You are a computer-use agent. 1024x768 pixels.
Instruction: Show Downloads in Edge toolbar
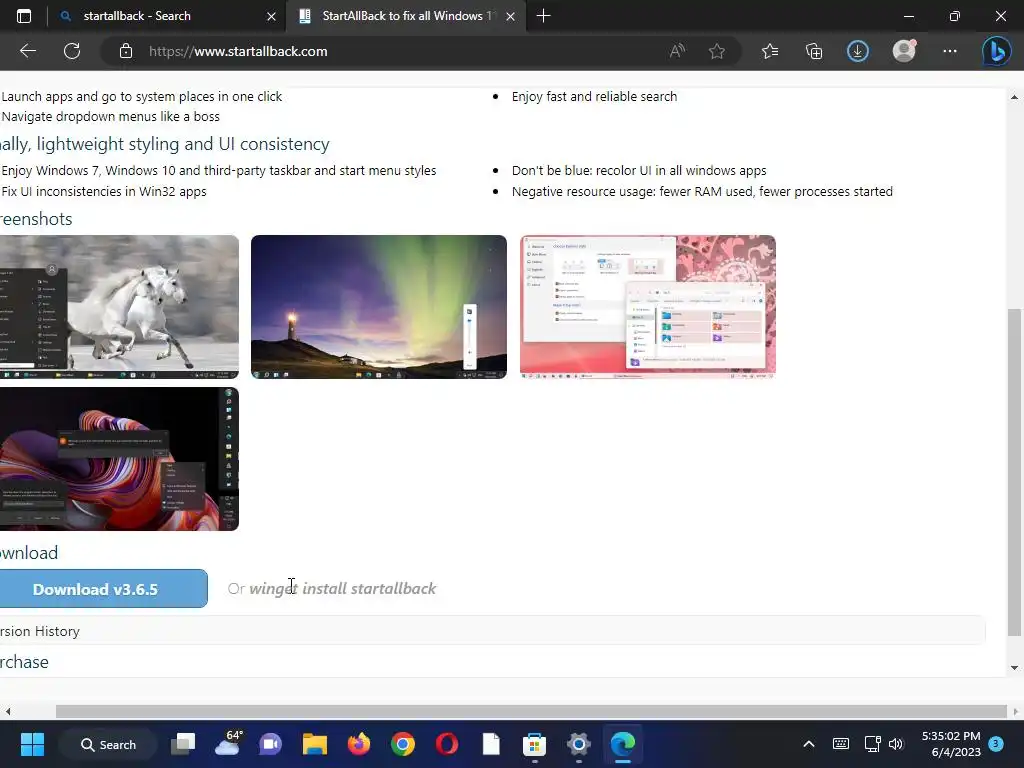tap(857, 51)
